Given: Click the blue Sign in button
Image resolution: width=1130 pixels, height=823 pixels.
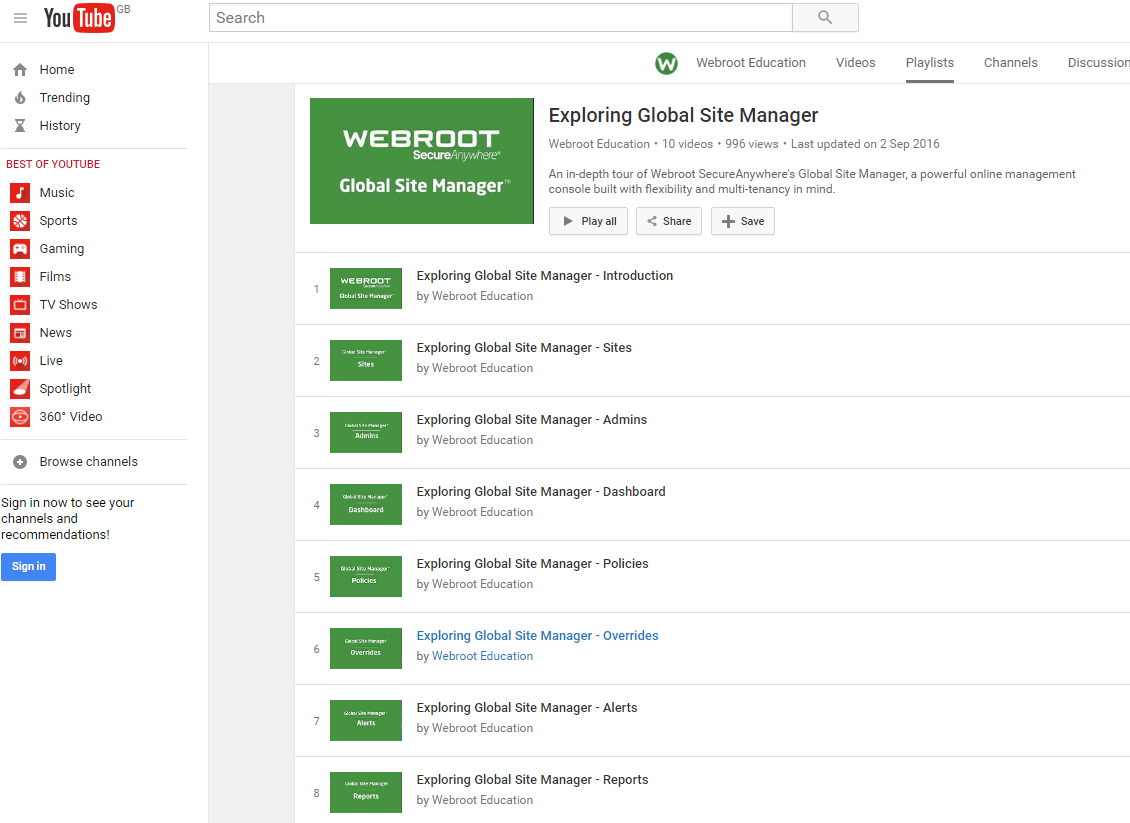Looking at the screenshot, I should tap(28, 566).
